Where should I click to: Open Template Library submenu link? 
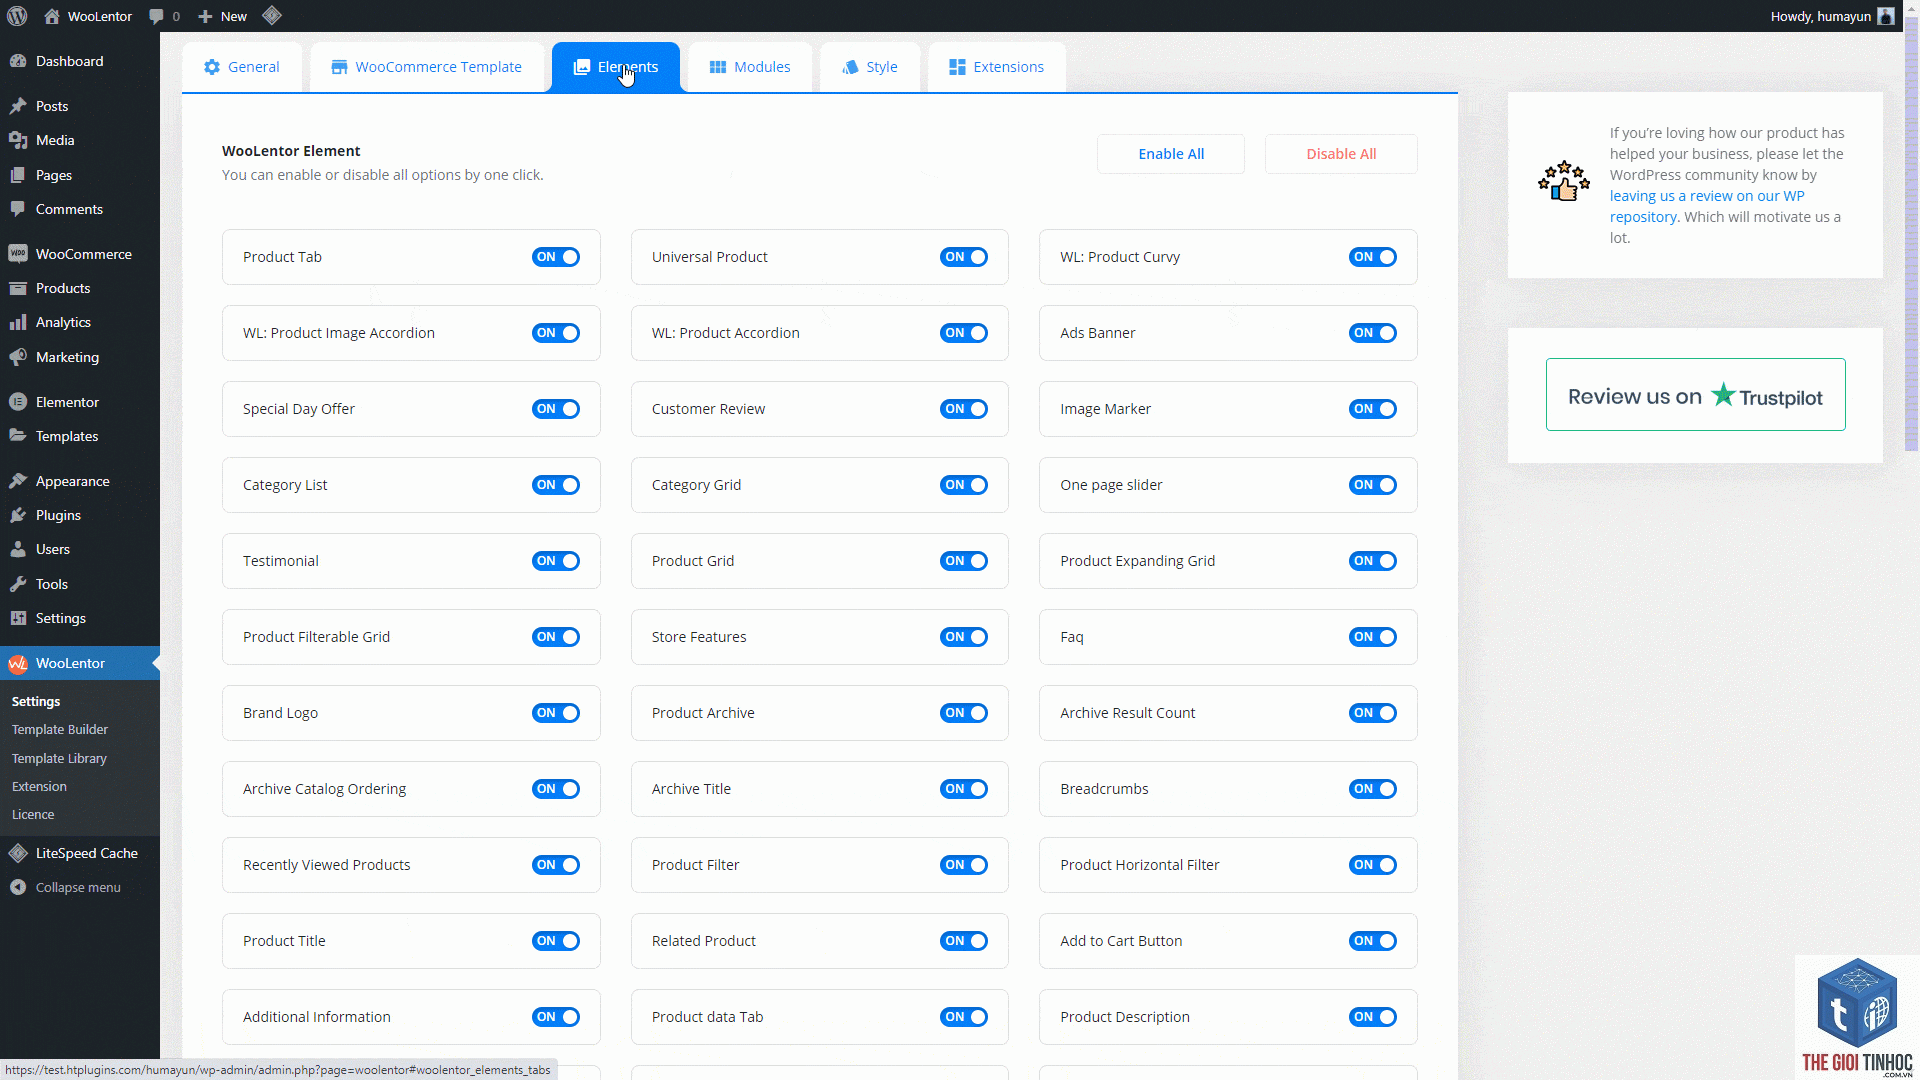(x=59, y=759)
